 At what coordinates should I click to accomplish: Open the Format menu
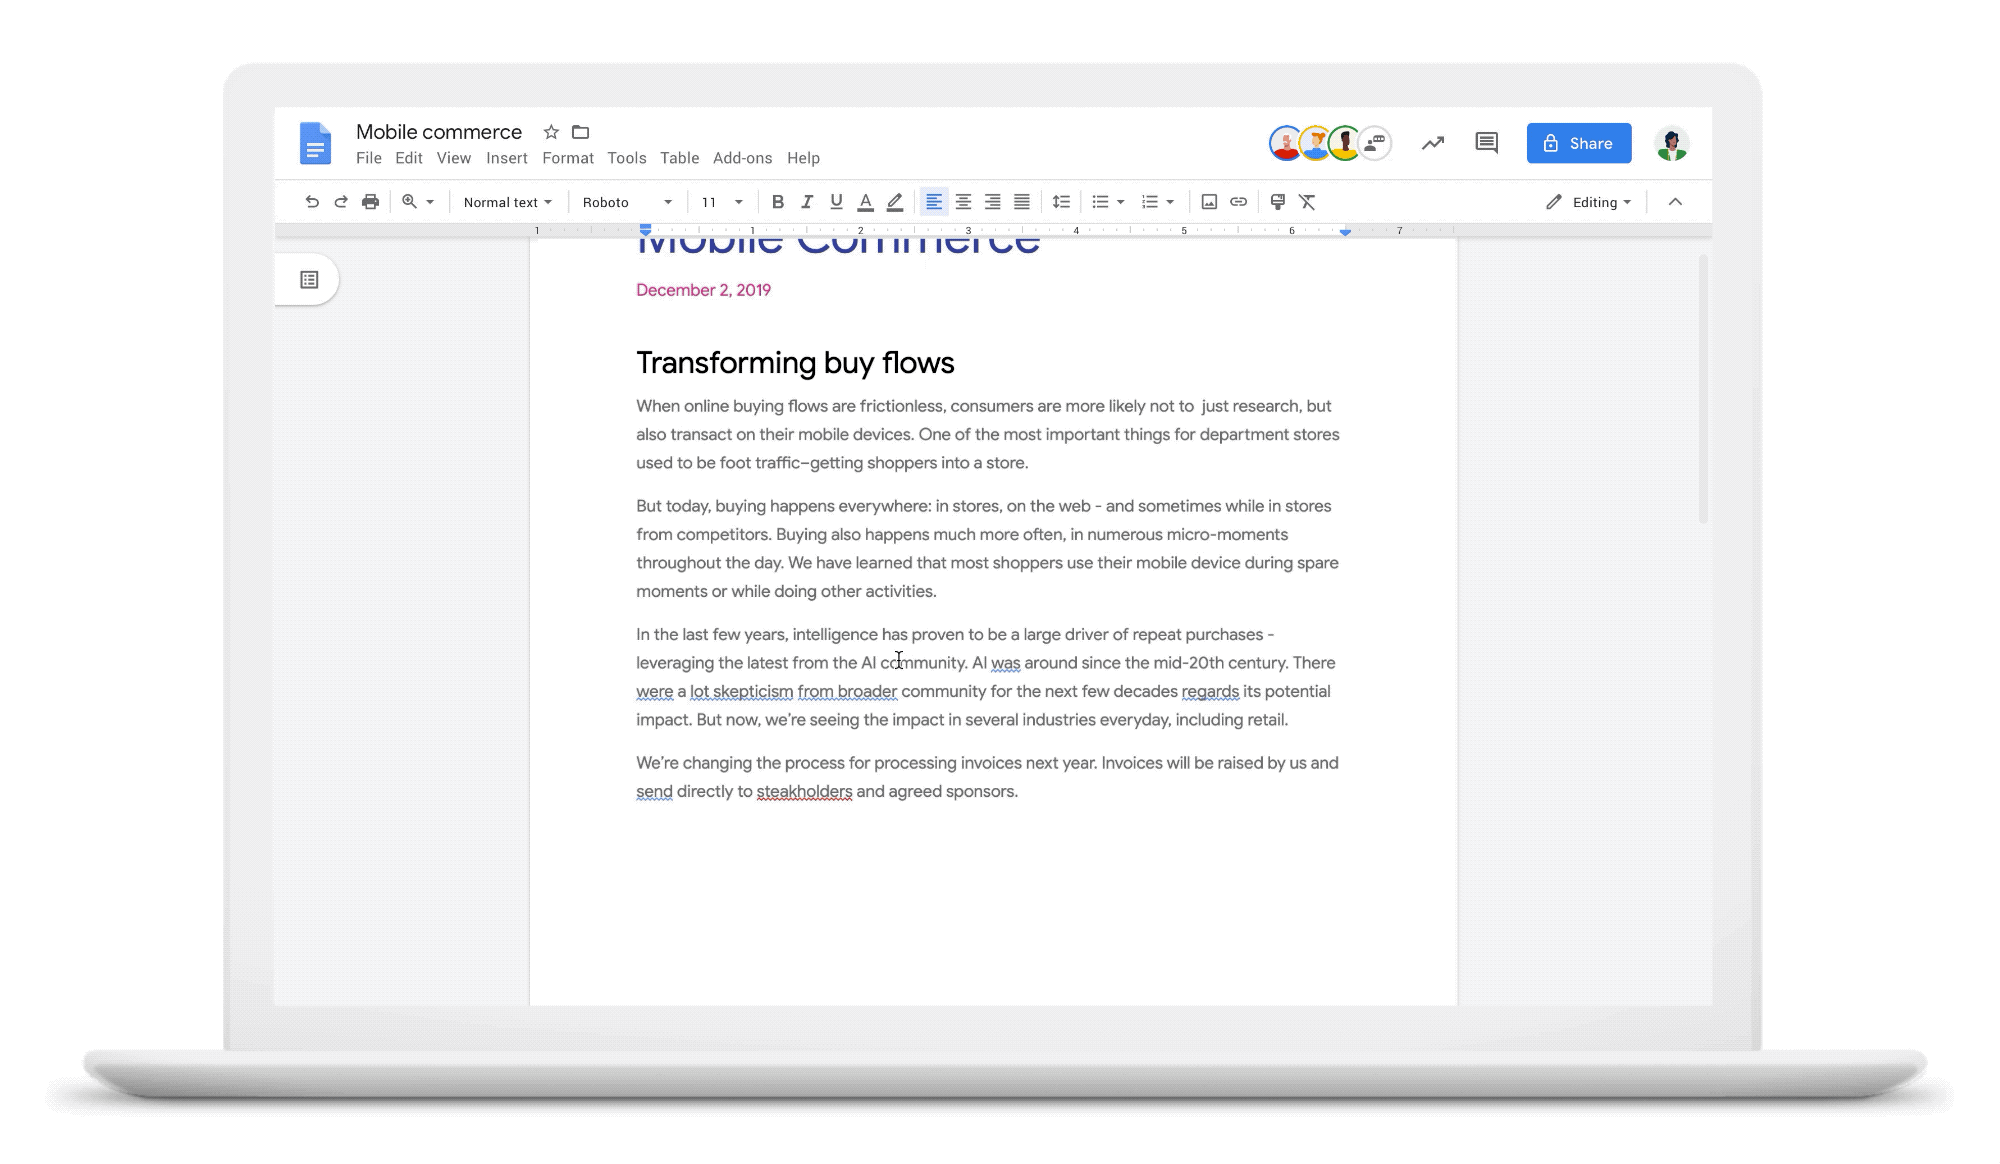pos(568,158)
